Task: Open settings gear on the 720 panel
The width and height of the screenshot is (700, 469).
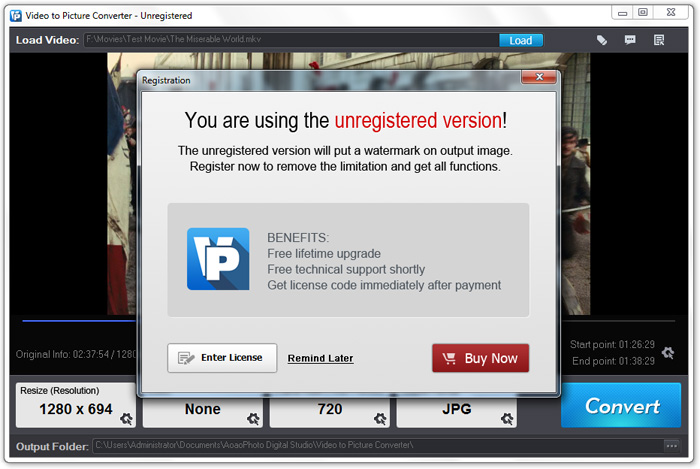Action: click(x=380, y=419)
